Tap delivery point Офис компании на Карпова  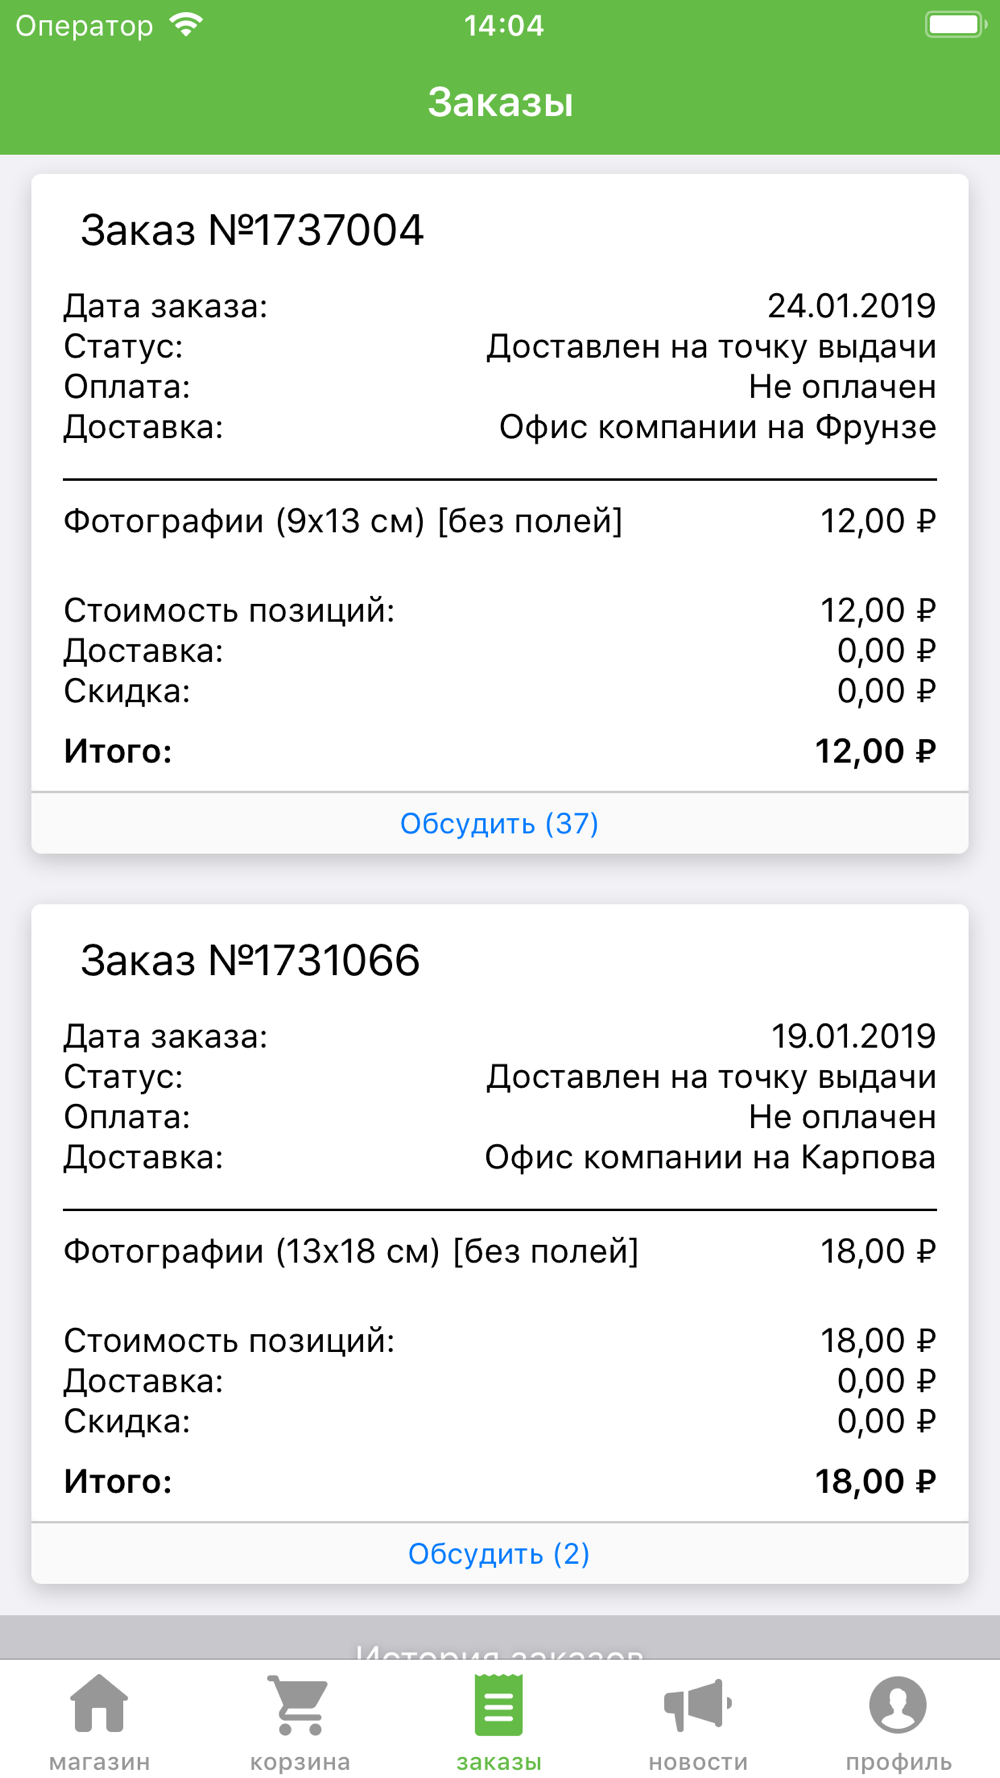click(711, 1157)
